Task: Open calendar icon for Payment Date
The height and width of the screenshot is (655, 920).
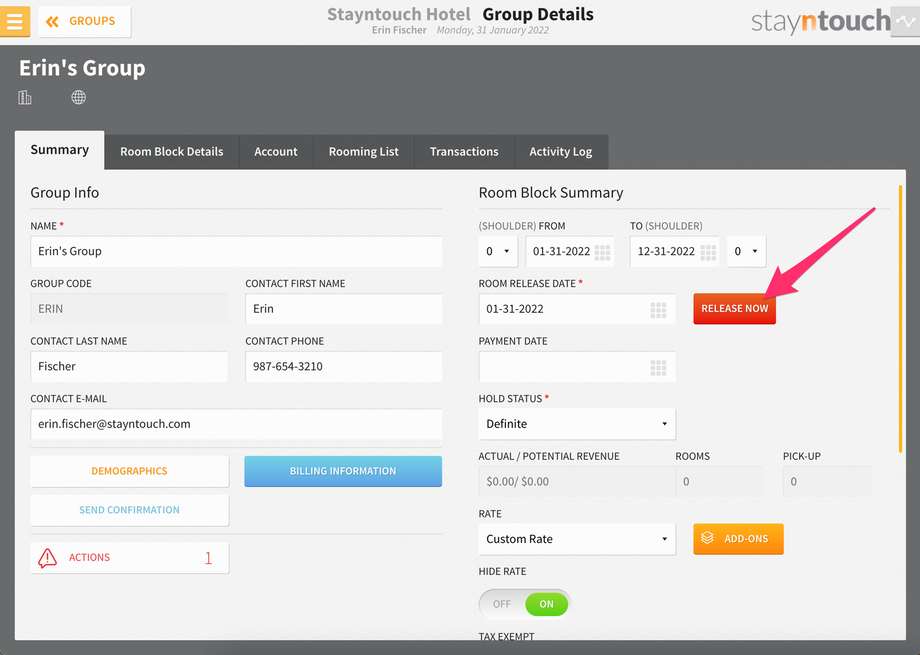Action: (658, 367)
